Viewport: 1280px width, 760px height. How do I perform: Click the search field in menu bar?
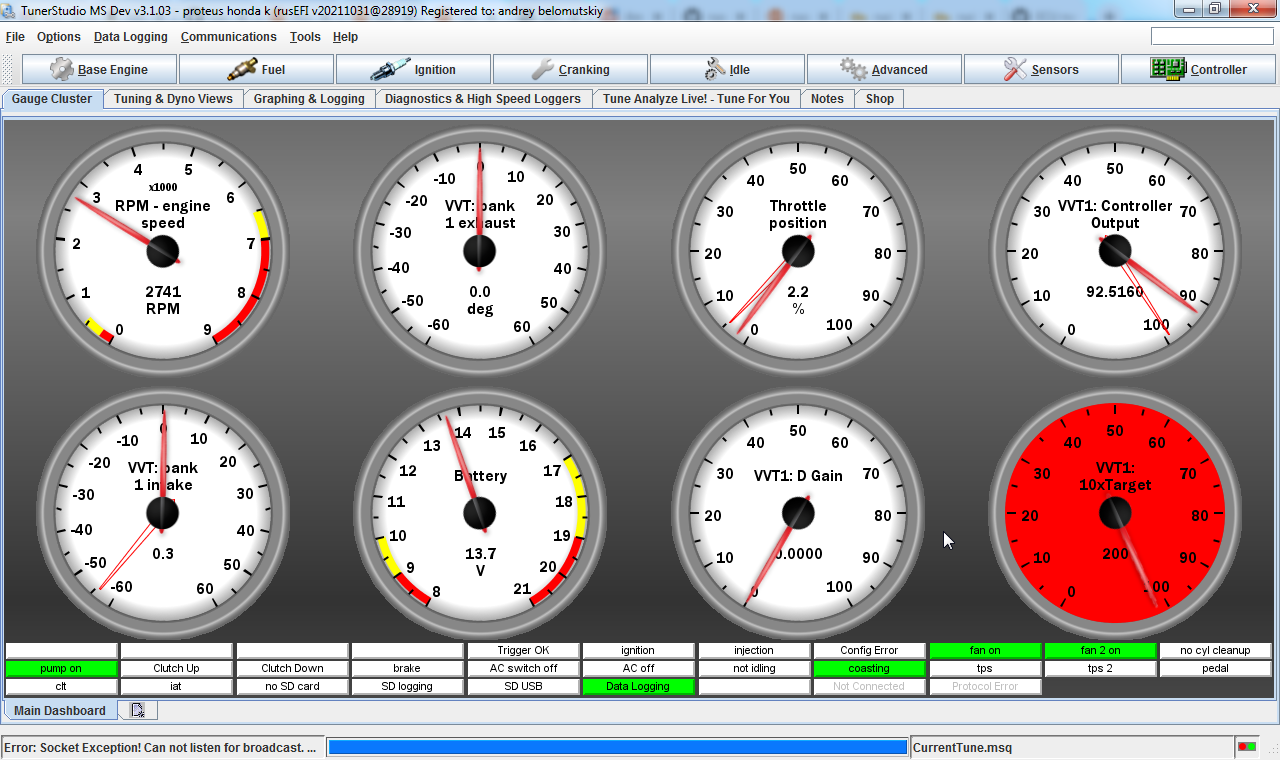click(1212, 36)
